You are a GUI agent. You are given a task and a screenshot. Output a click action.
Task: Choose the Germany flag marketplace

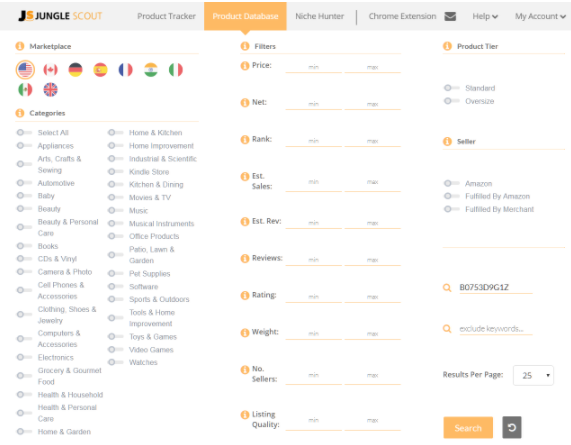[x=75, y=70]
